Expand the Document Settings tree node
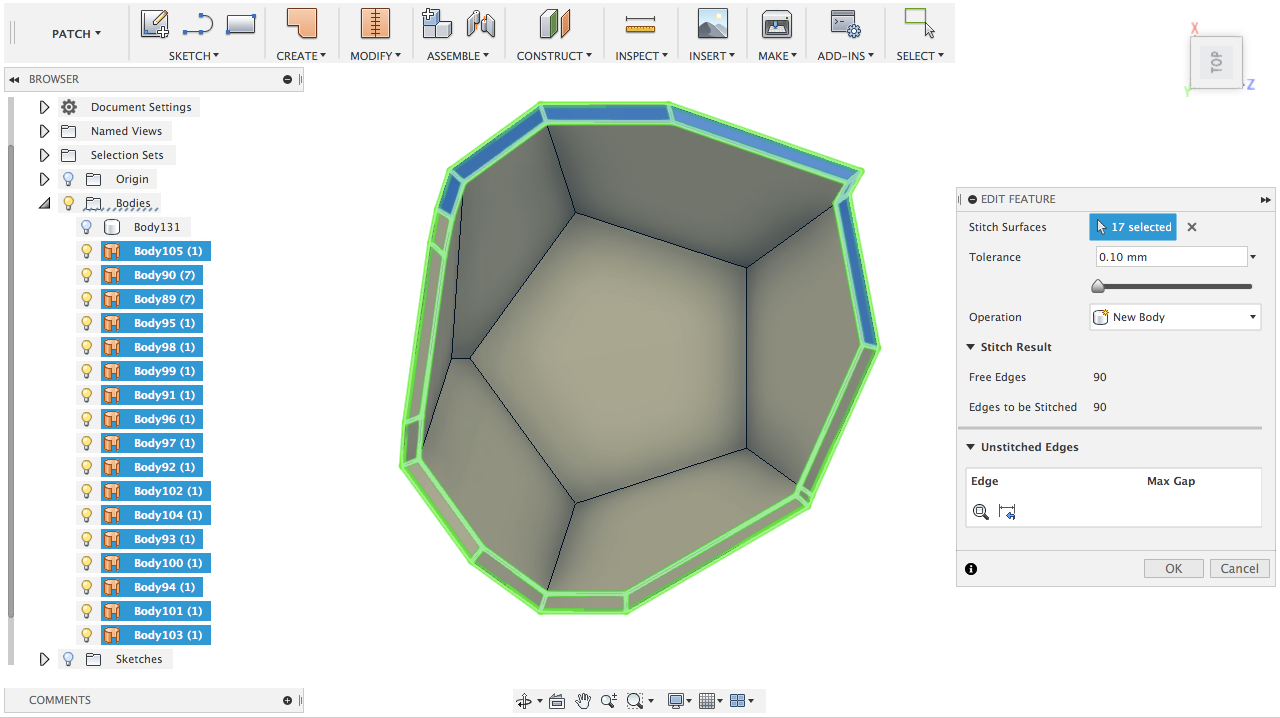This screenshot has width=1280, height=718. (x=44, y=107)
